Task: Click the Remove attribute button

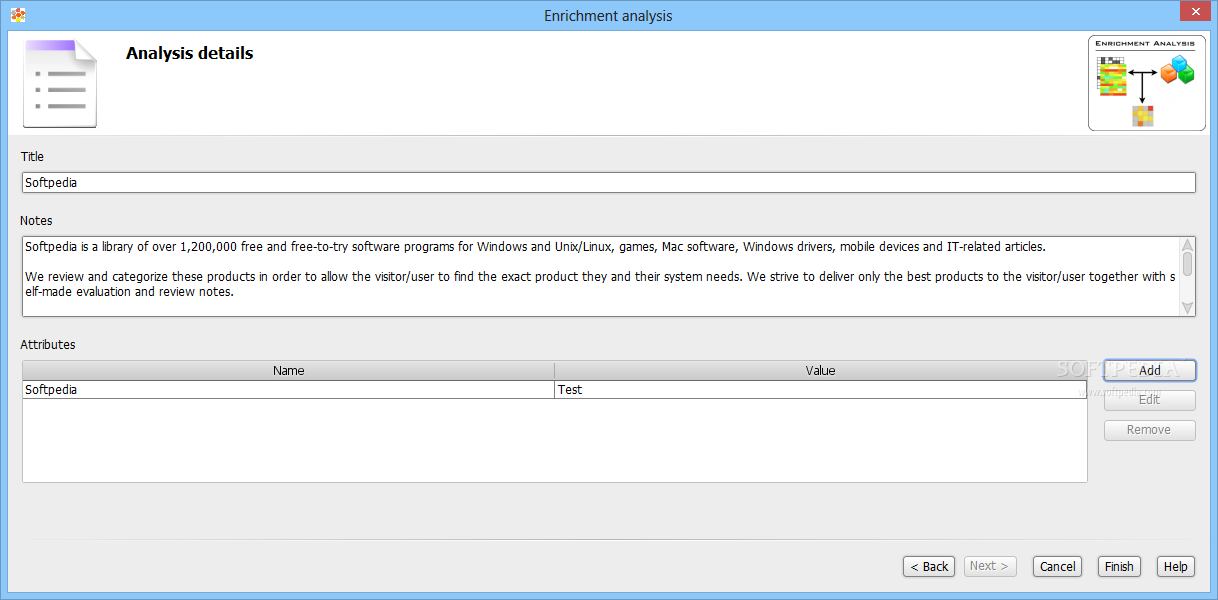Action: point(1150,430)
